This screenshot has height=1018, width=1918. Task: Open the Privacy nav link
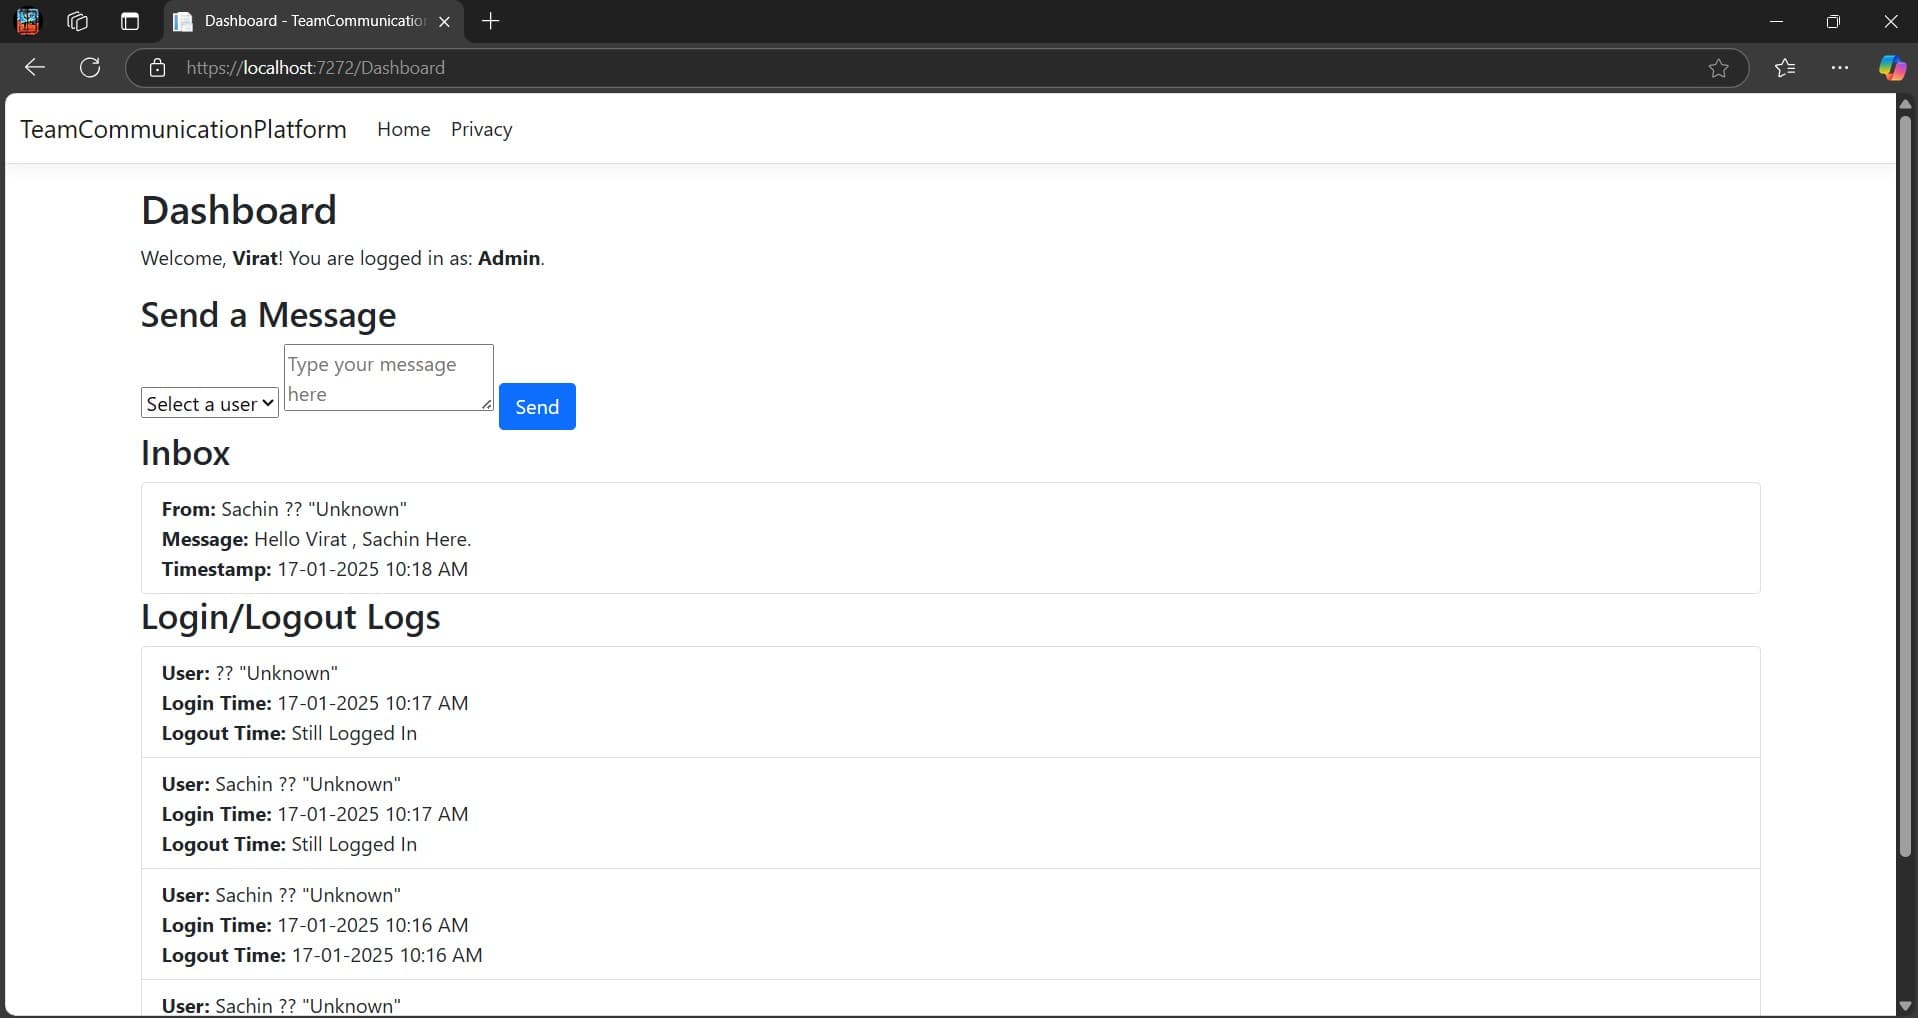pos(481,129)
